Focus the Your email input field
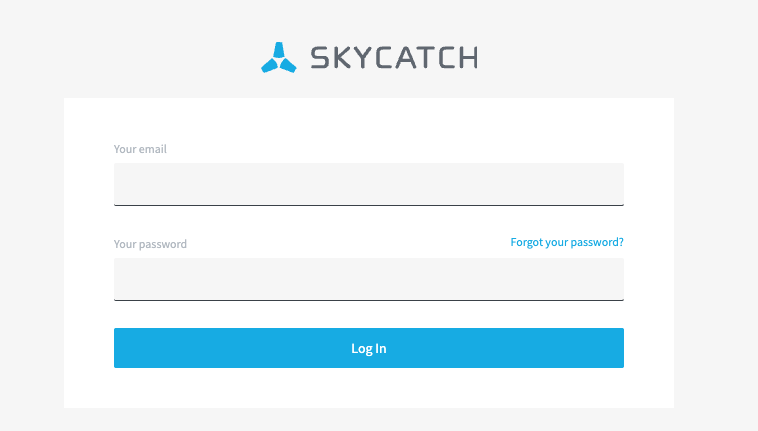The height and width of the screenshot is (431, 758). pos(368,184)
